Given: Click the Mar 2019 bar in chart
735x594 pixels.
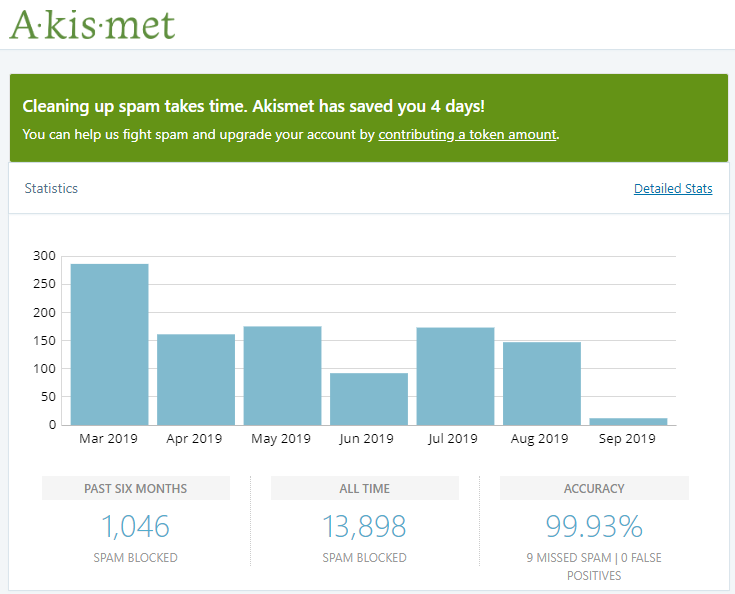Looking at the screenshot, I should click(110, 345).
